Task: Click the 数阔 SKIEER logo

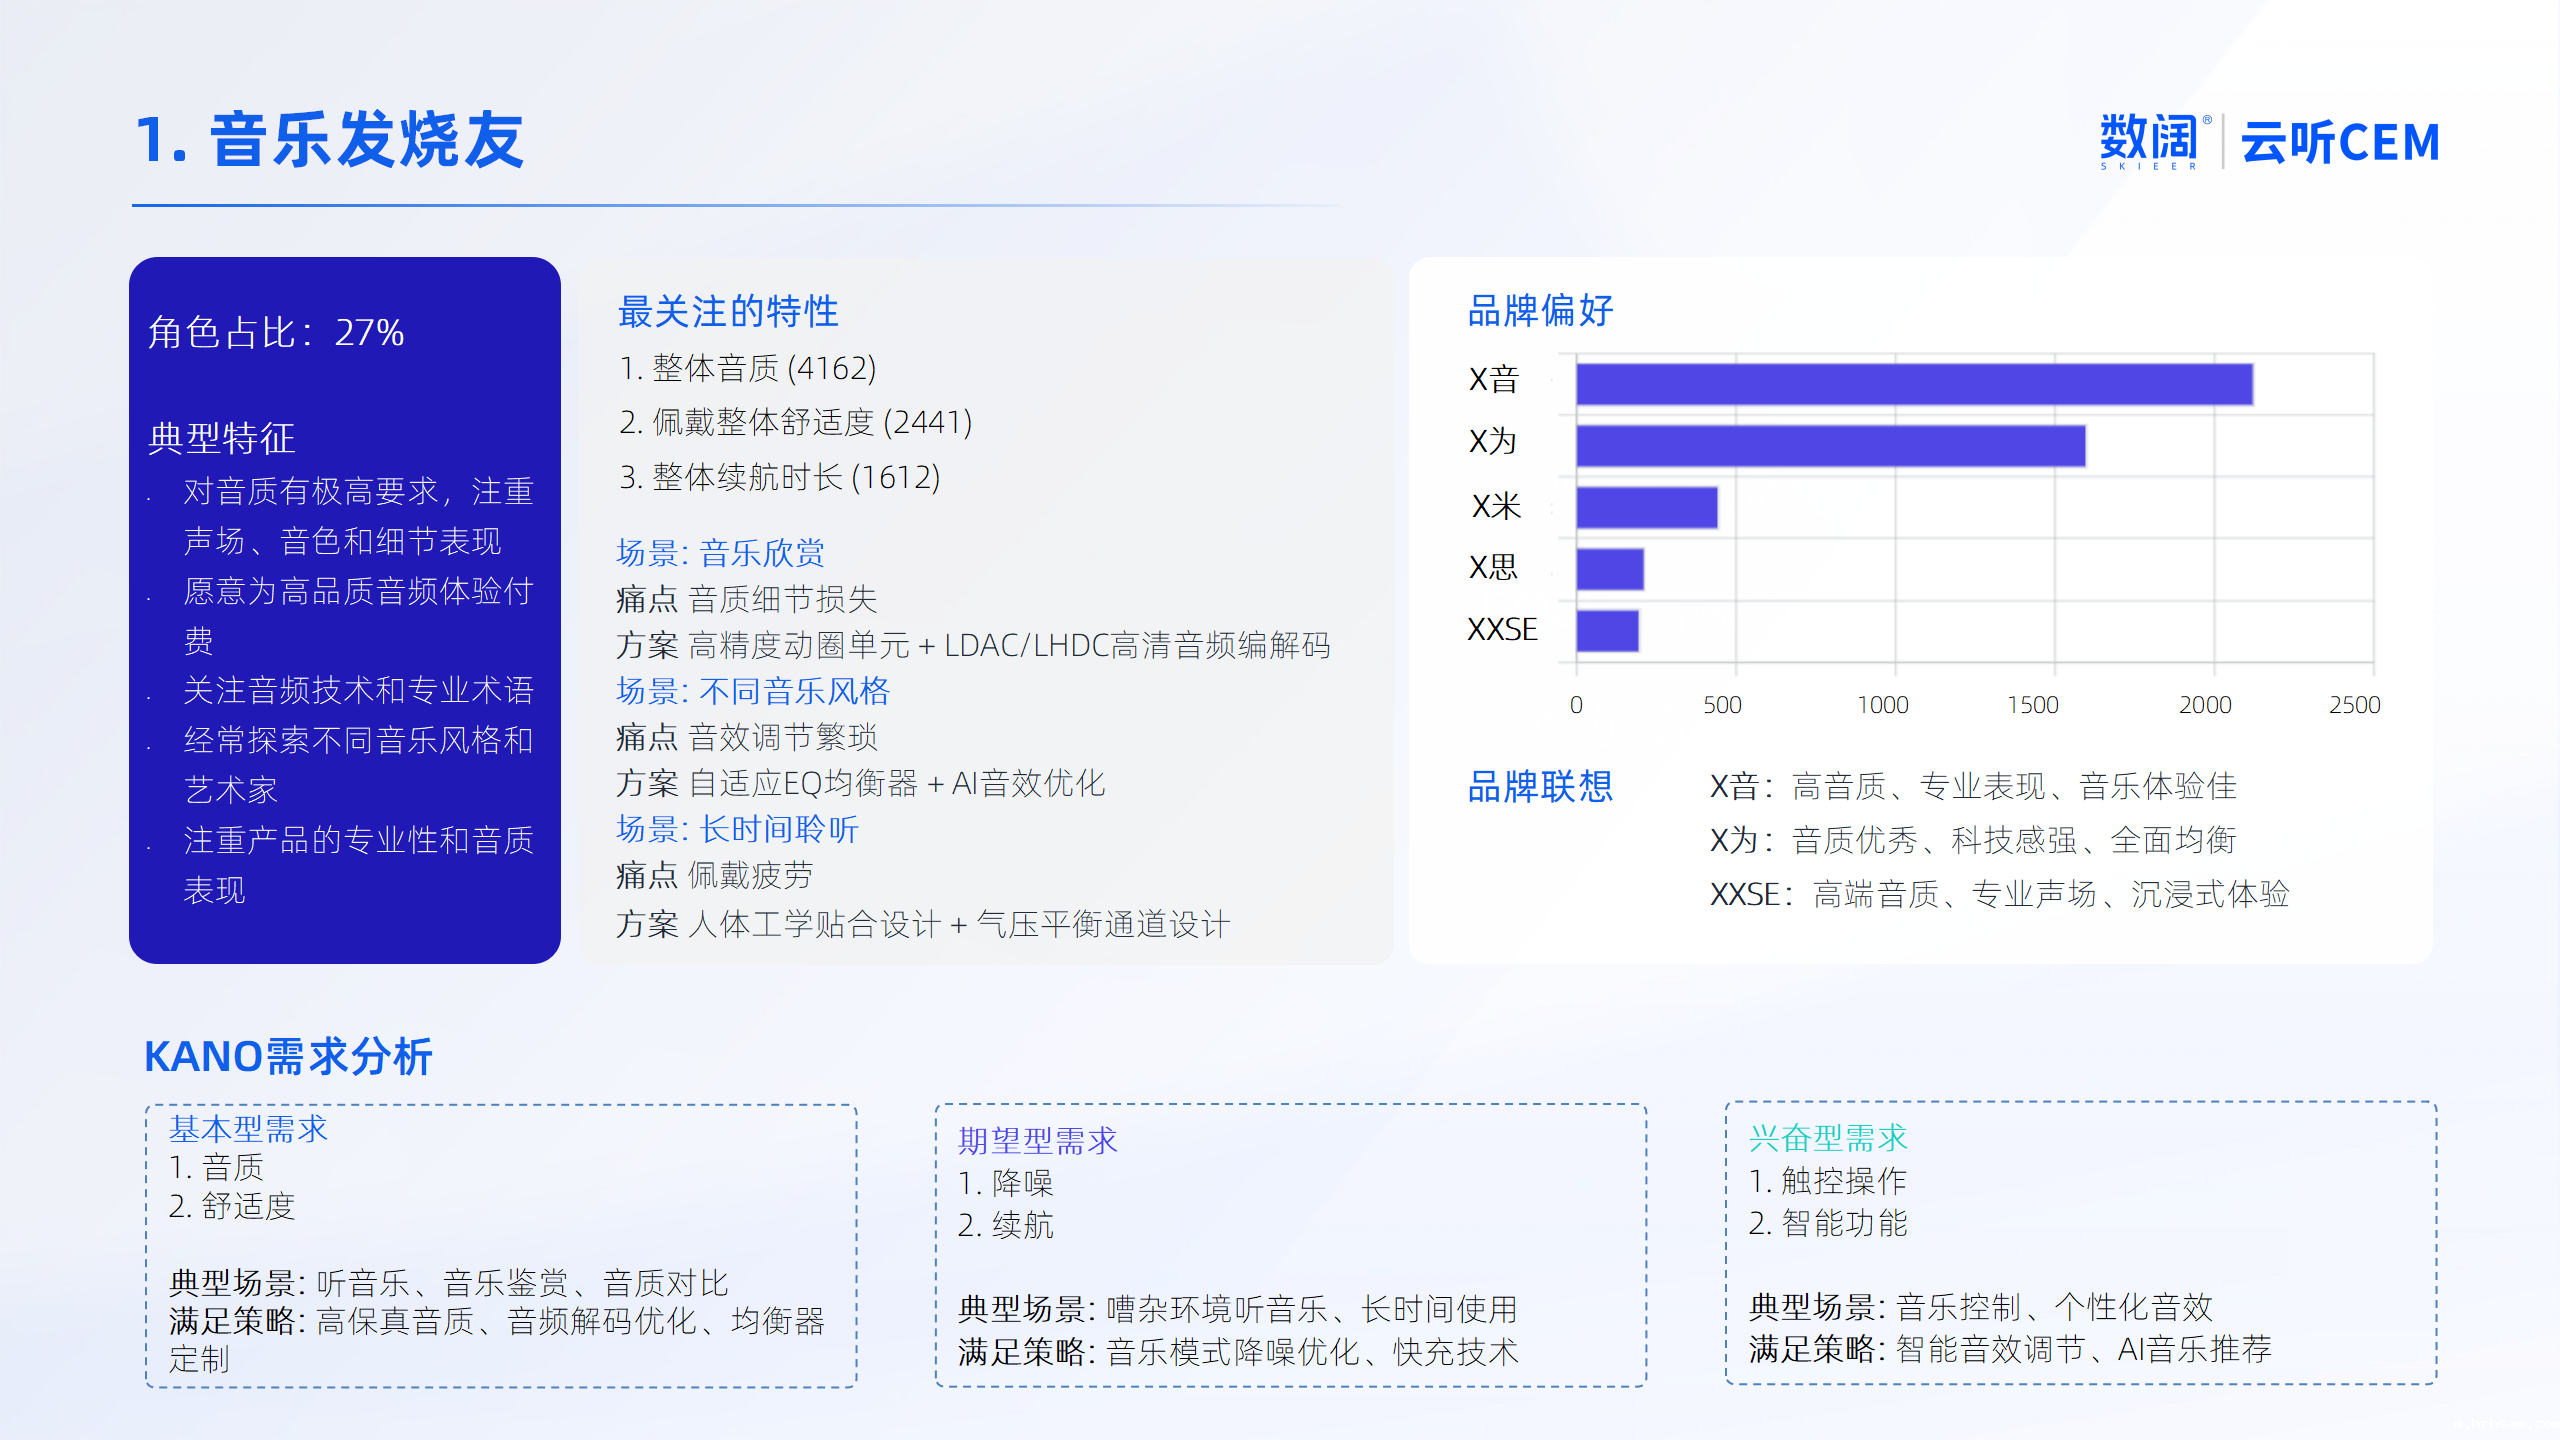Action: click(x=2152, y=141)
